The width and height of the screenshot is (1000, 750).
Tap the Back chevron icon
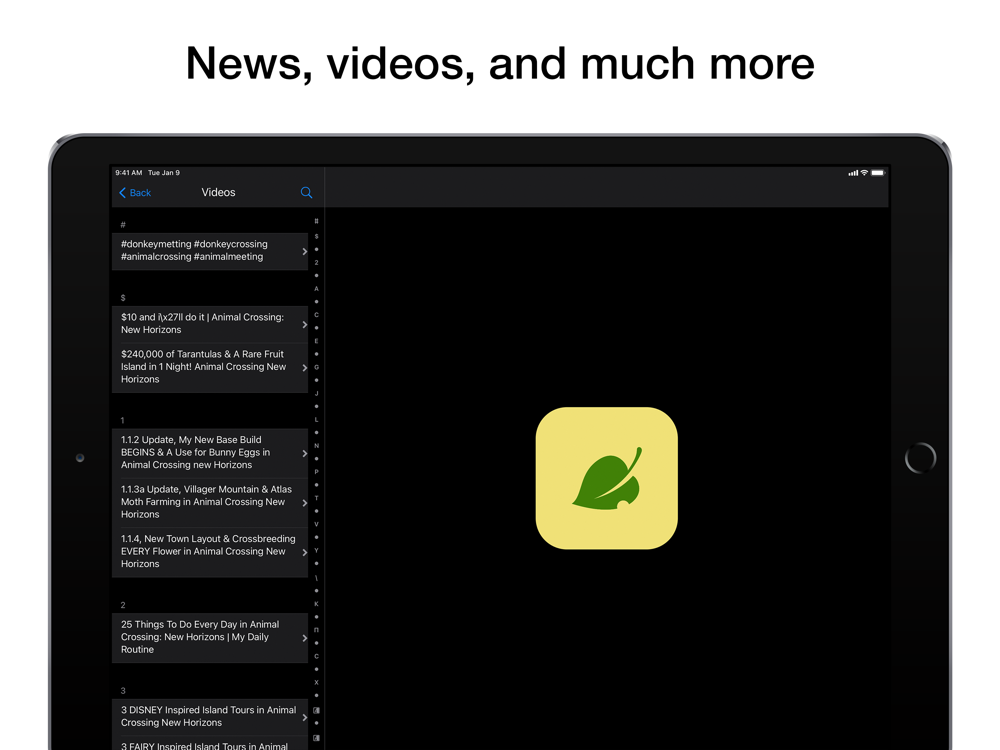click(122, 193)
